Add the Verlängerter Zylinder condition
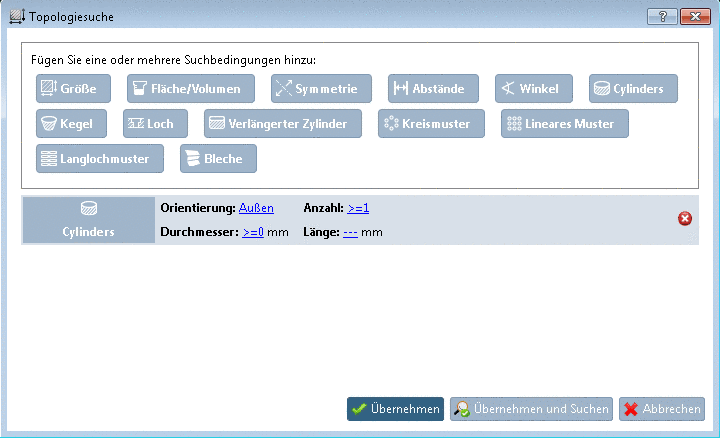 (x=283, y=124)
